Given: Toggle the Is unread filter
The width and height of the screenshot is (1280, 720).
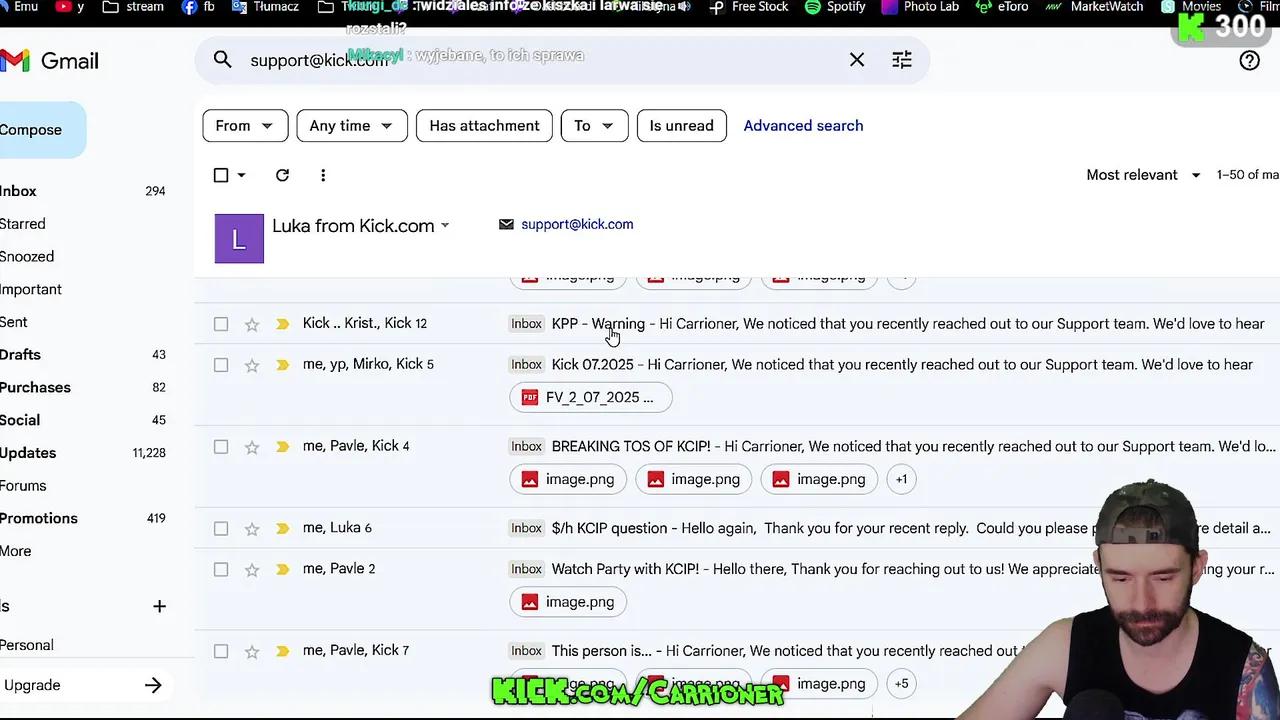Looking at the screenshot, I should coord(682,126).
